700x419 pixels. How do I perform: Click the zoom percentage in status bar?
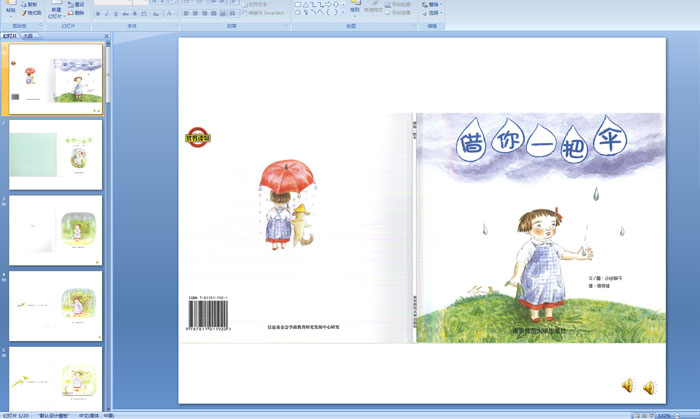click(664, 416)
